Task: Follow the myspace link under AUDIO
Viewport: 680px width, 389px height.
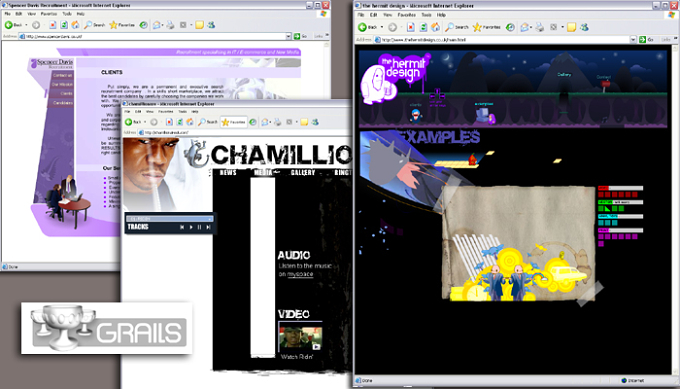Action: click(x=300, y=274)
